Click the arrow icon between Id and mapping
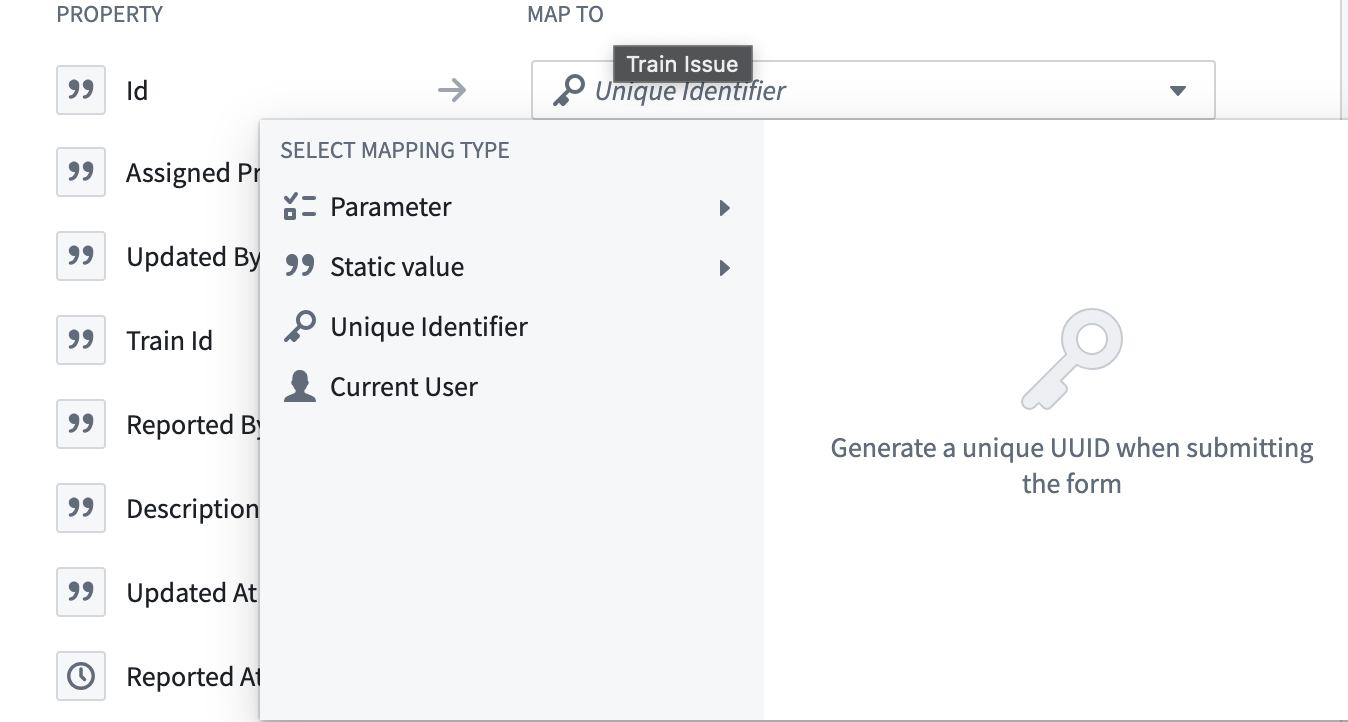Screen dimensions: 1348x722 pos(452,91)
